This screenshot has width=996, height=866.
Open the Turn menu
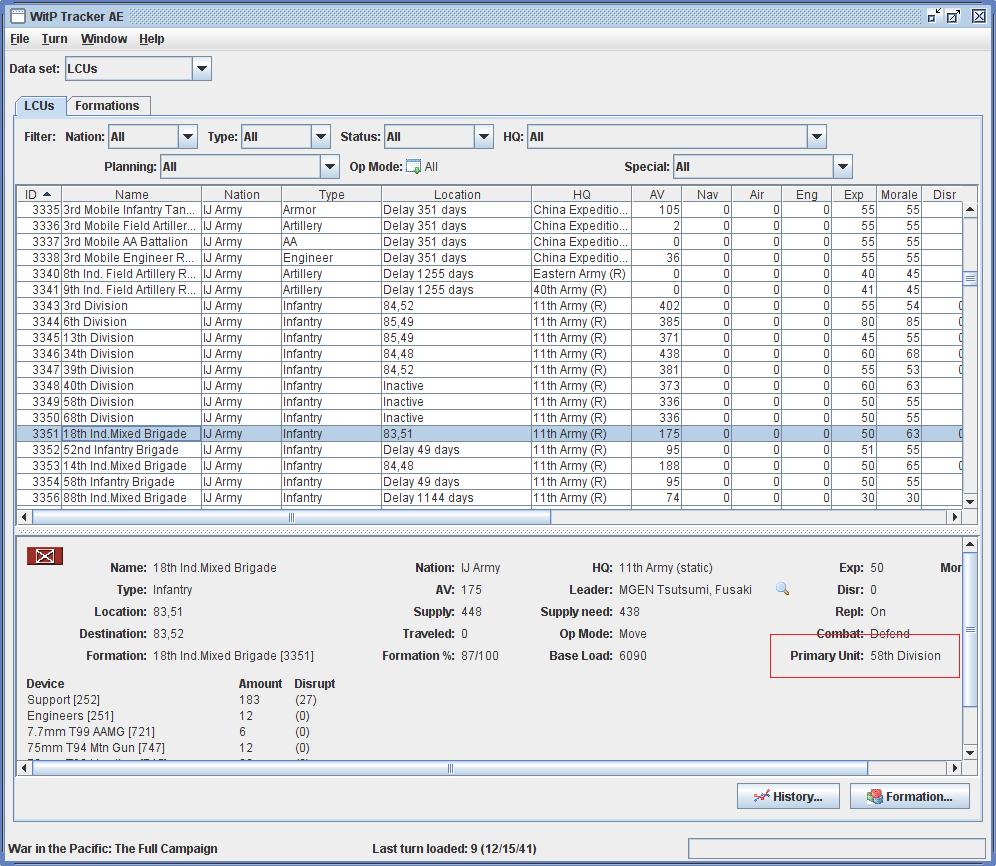pyautogui.click(x=55, y=39)
